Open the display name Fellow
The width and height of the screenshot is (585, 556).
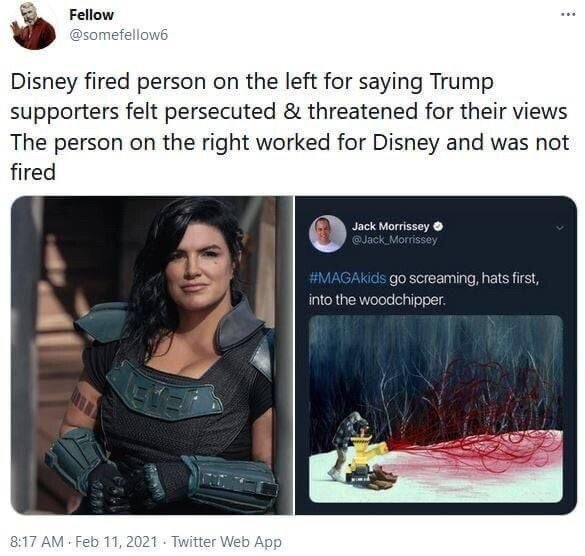point(91,15)
